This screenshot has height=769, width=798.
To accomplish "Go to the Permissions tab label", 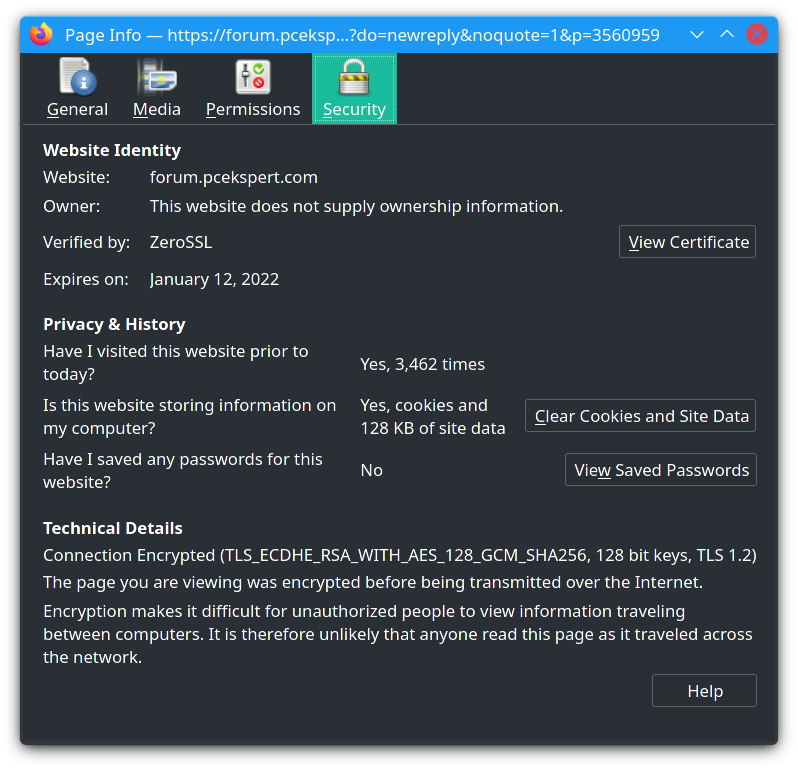I will (253, 109).
